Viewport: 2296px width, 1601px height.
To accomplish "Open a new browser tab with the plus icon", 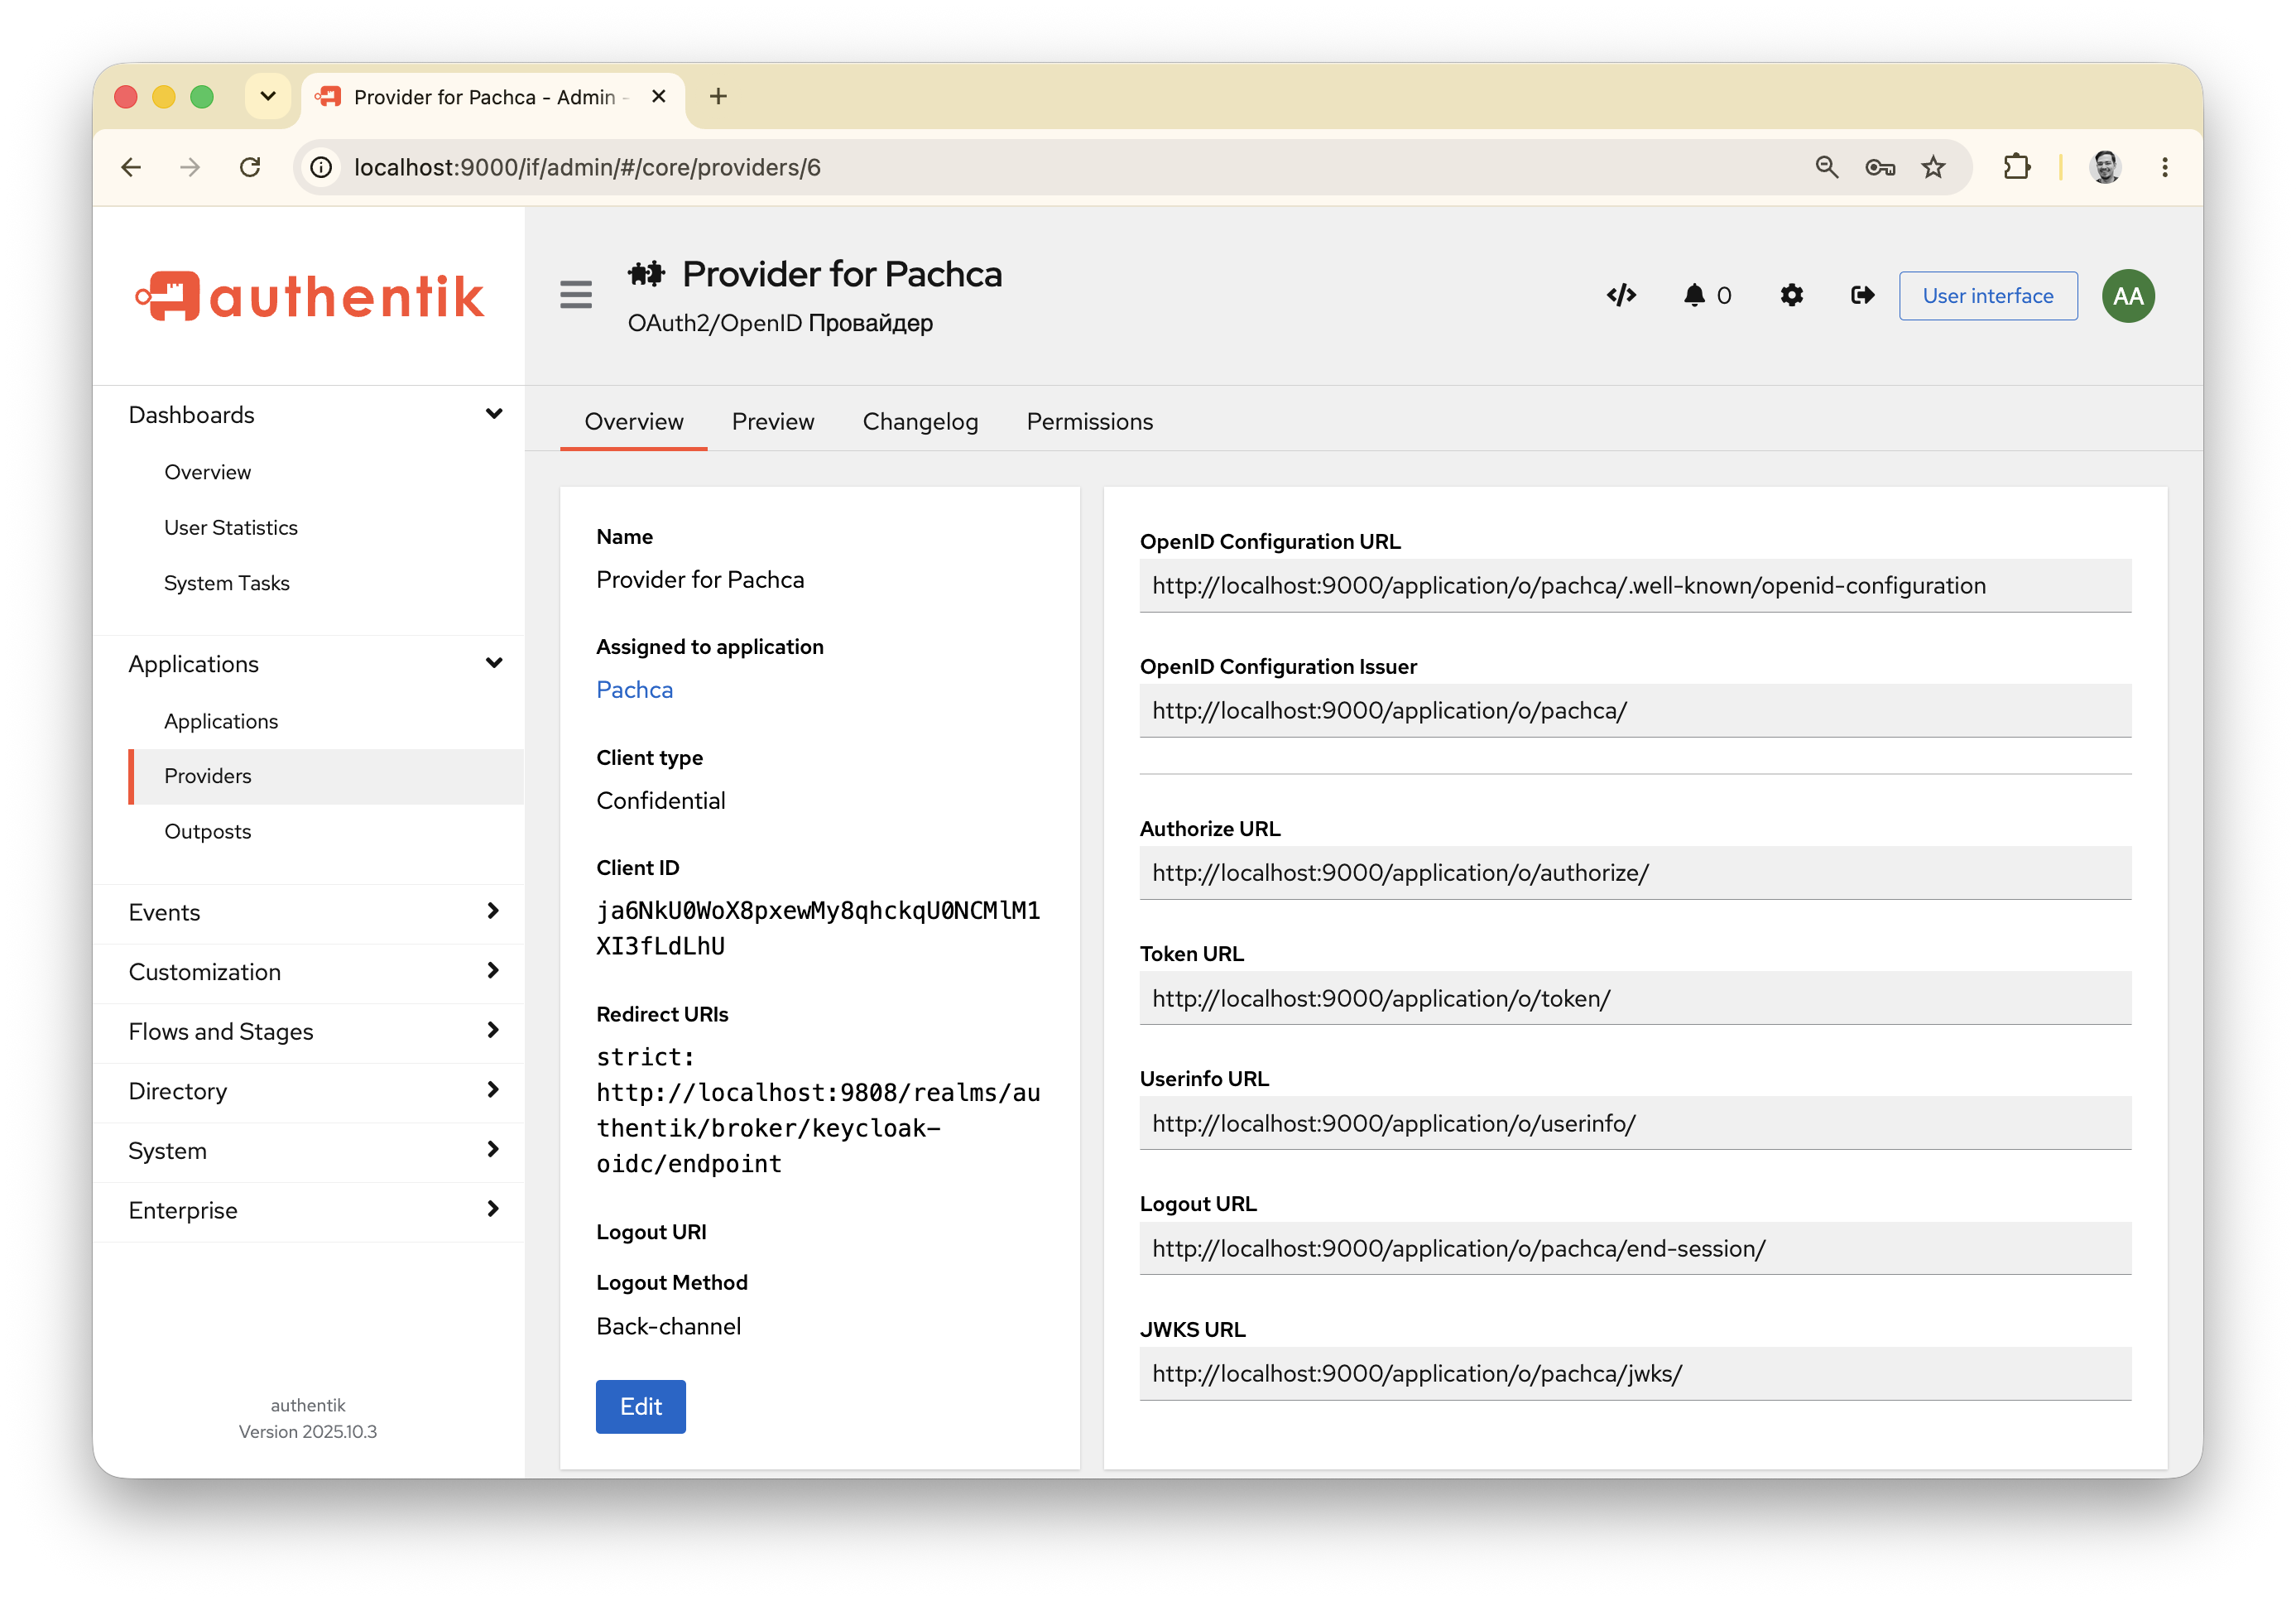I will (718, 96).
